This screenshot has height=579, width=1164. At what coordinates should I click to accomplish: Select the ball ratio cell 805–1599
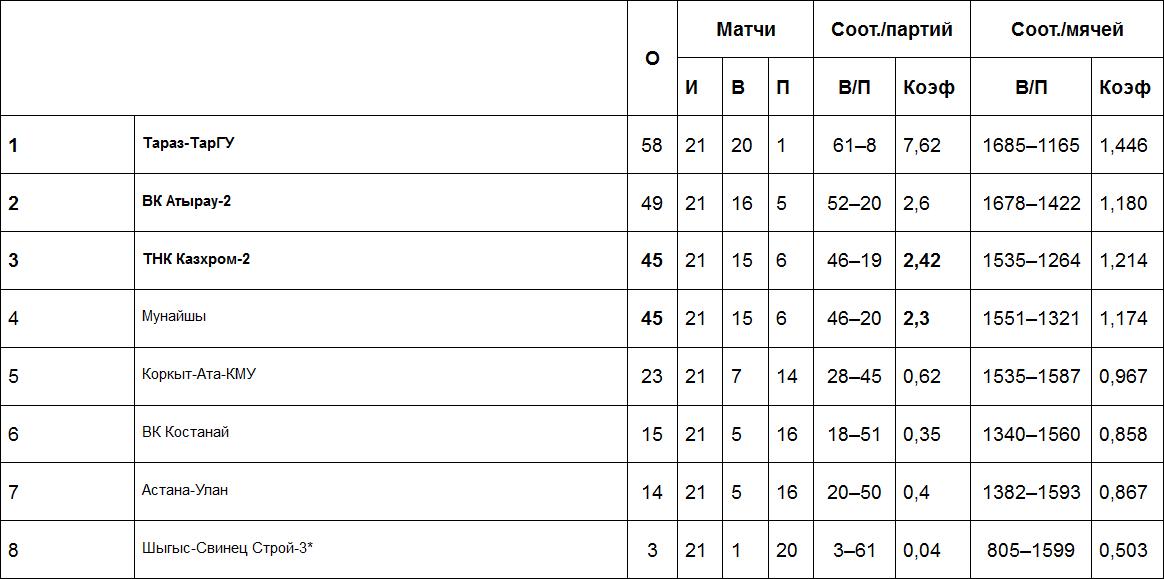(1031, 550)
